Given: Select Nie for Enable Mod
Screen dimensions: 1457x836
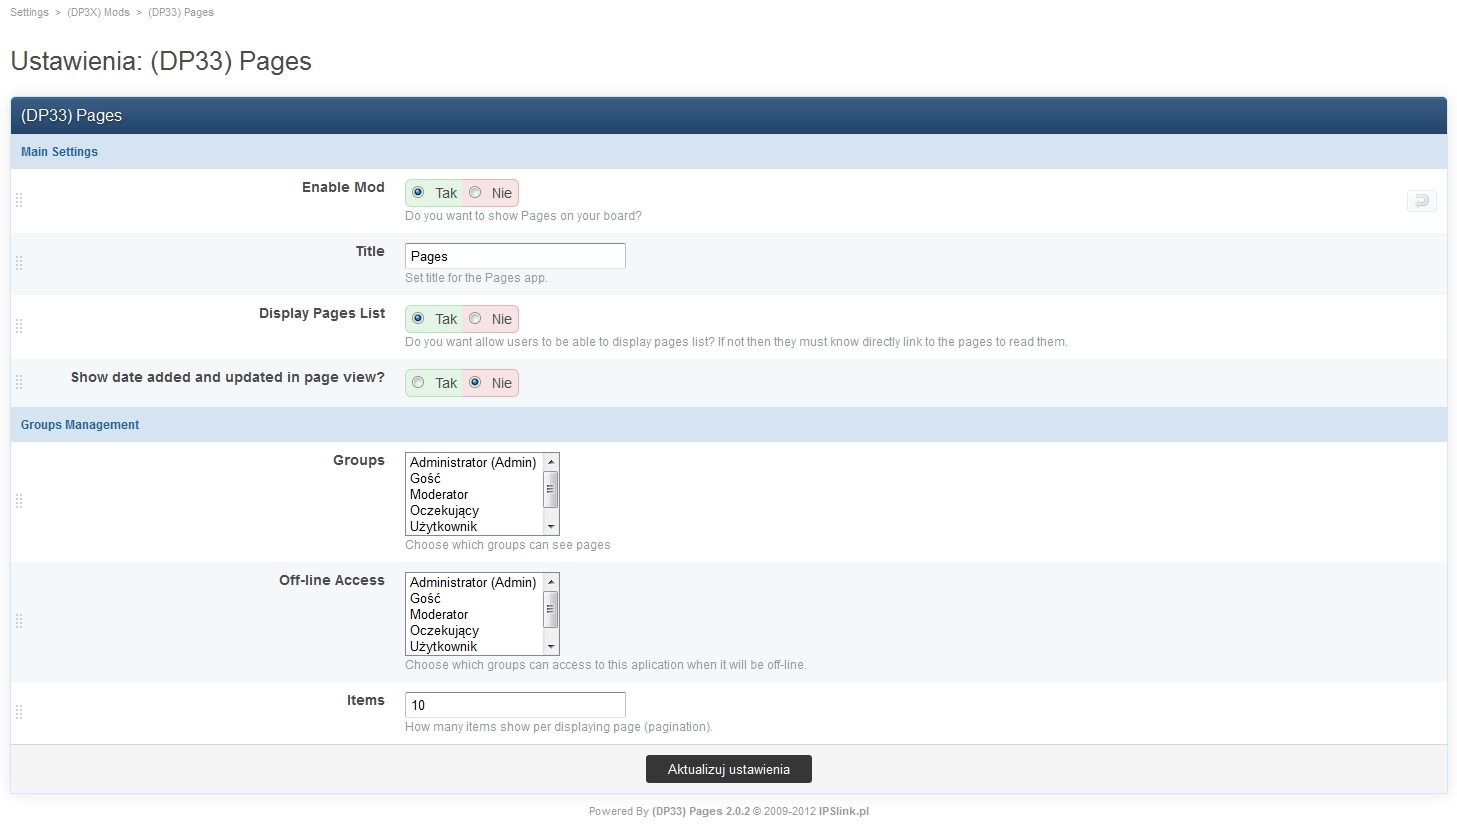Looking at the screenshot, I should click(x=476, y=193).
